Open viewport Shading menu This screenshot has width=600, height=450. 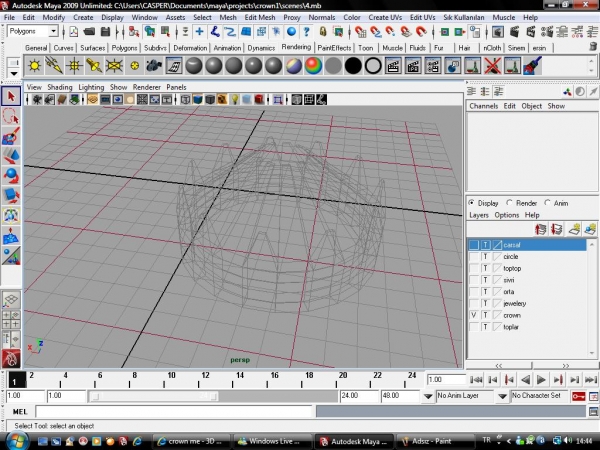point(60,87)
